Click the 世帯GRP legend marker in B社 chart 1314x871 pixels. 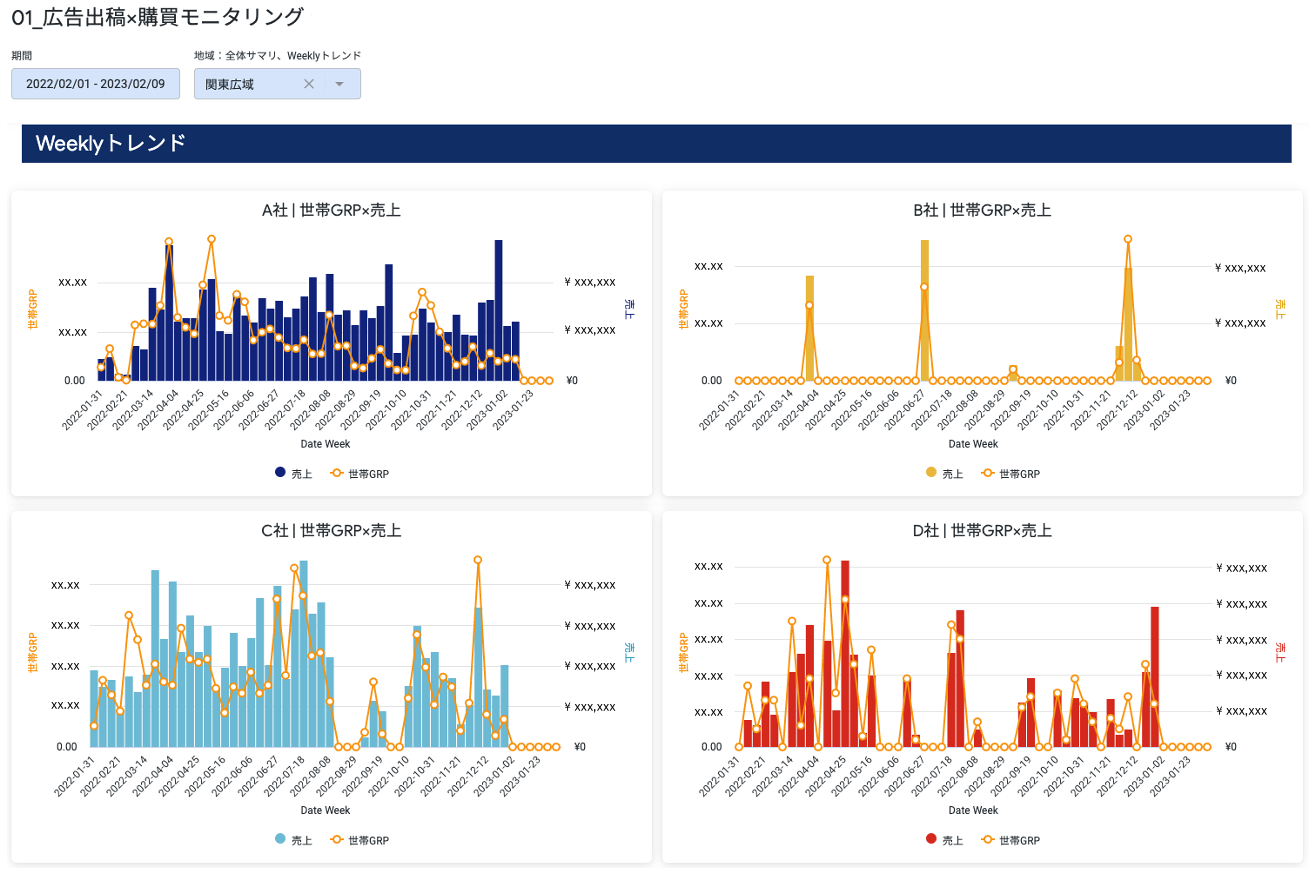(x=988, y=473)
